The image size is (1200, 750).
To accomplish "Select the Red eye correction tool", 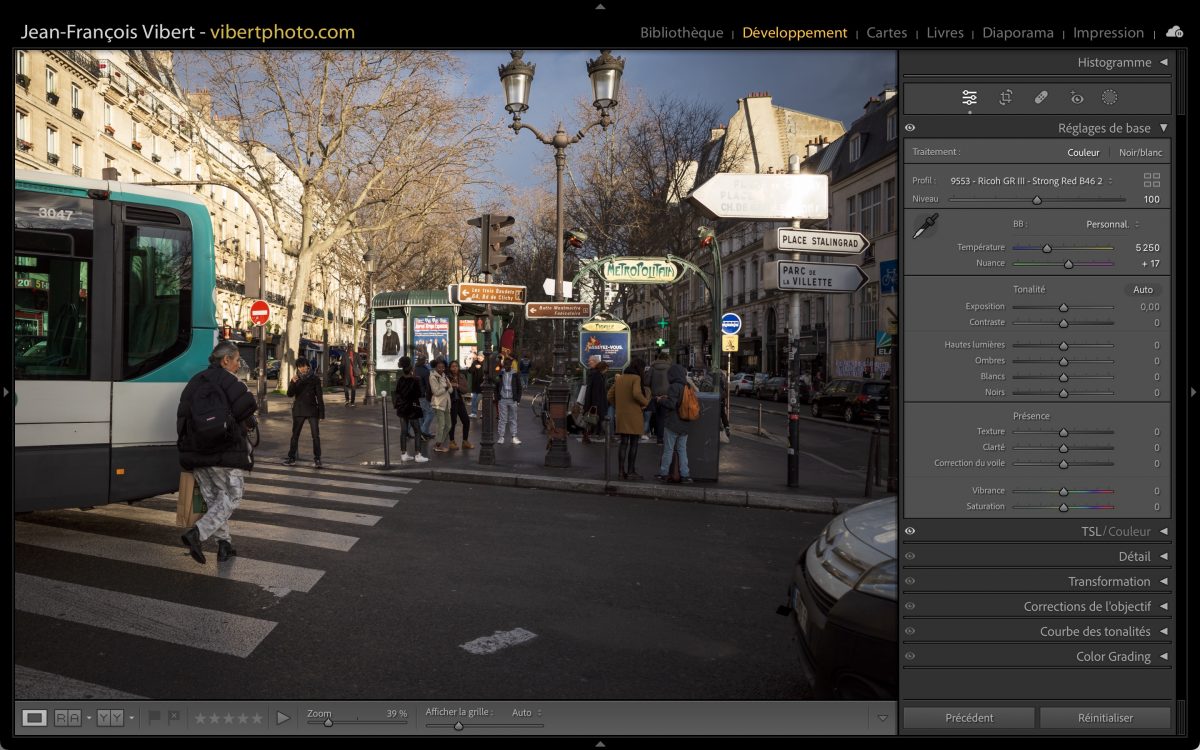I will pos(1077,98).
